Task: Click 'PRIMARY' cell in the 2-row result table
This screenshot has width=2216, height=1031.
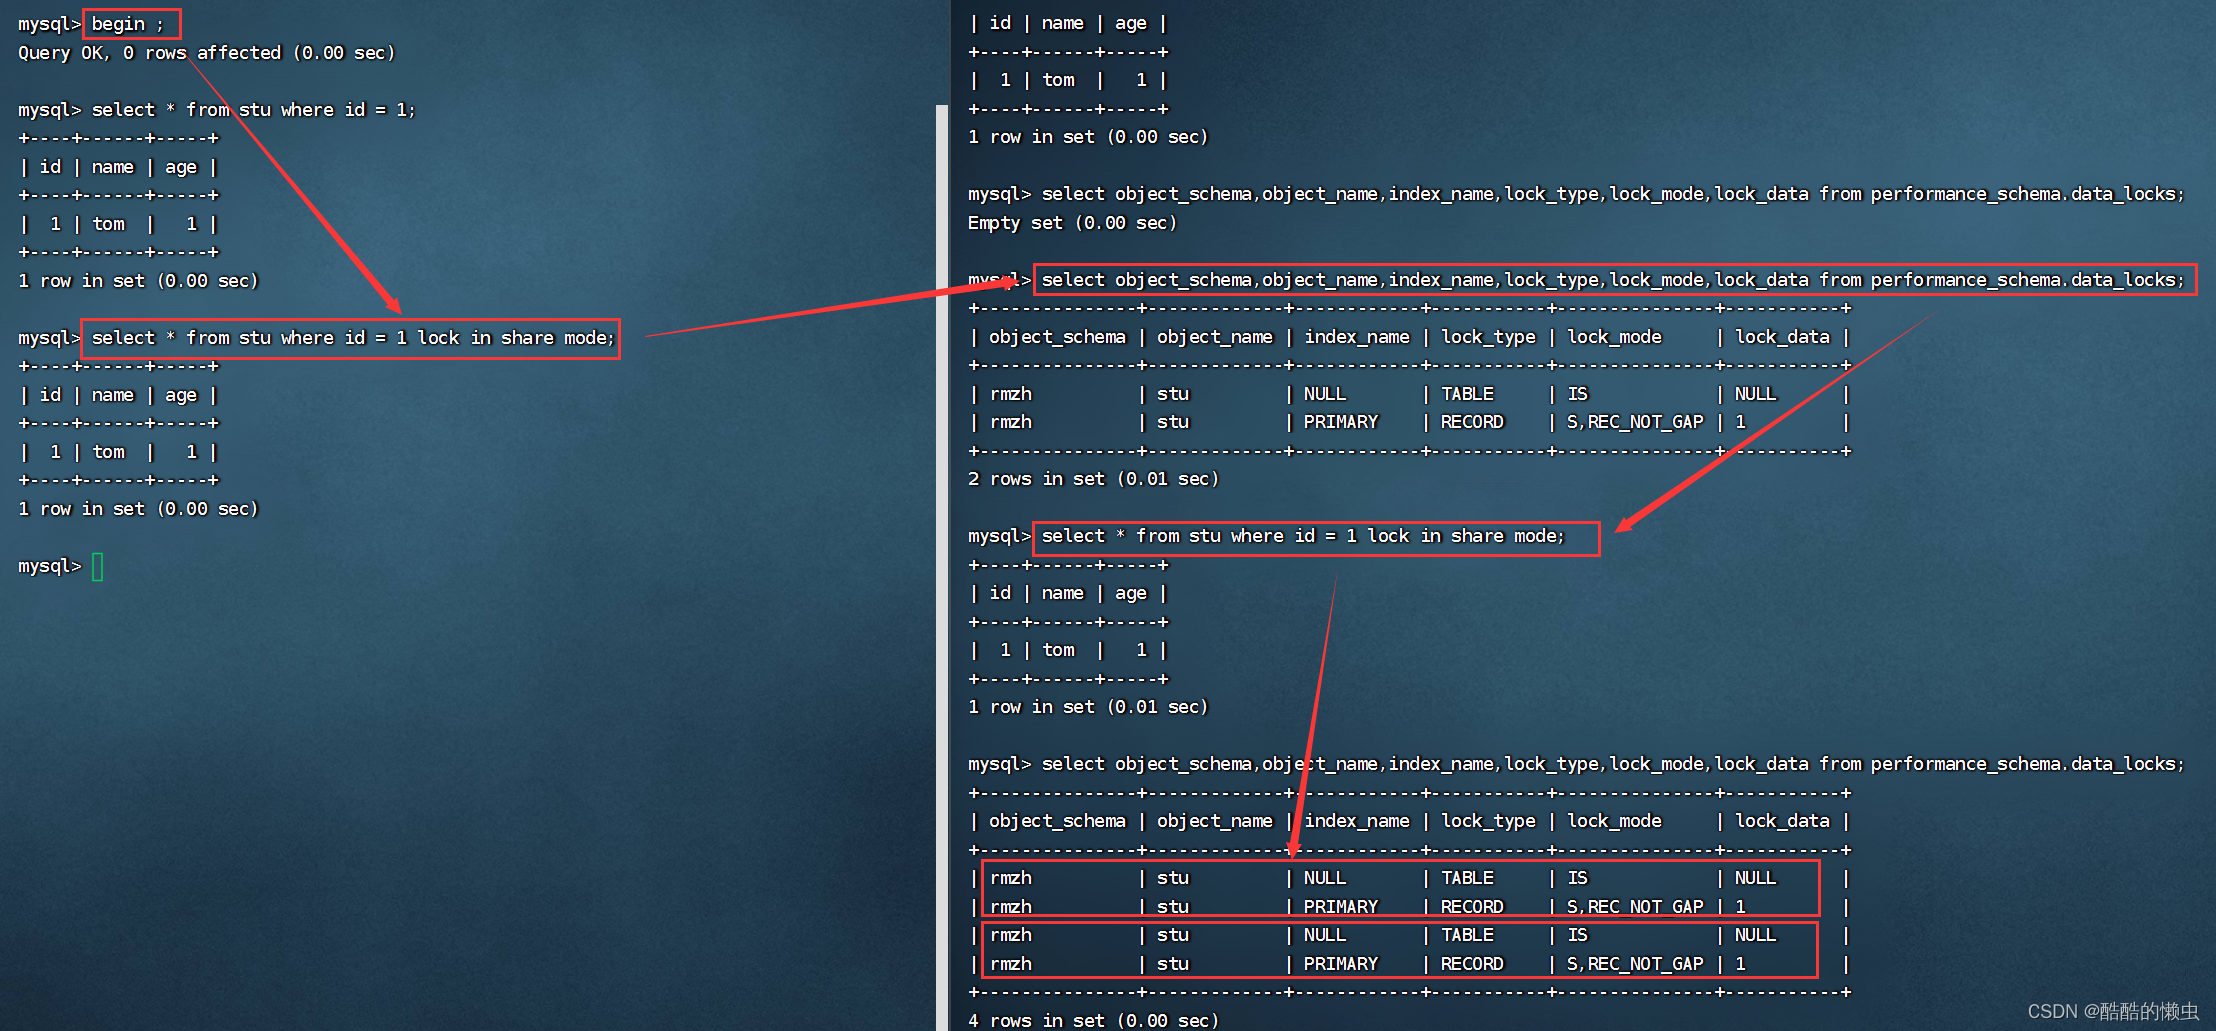Action: [1340, 422]
